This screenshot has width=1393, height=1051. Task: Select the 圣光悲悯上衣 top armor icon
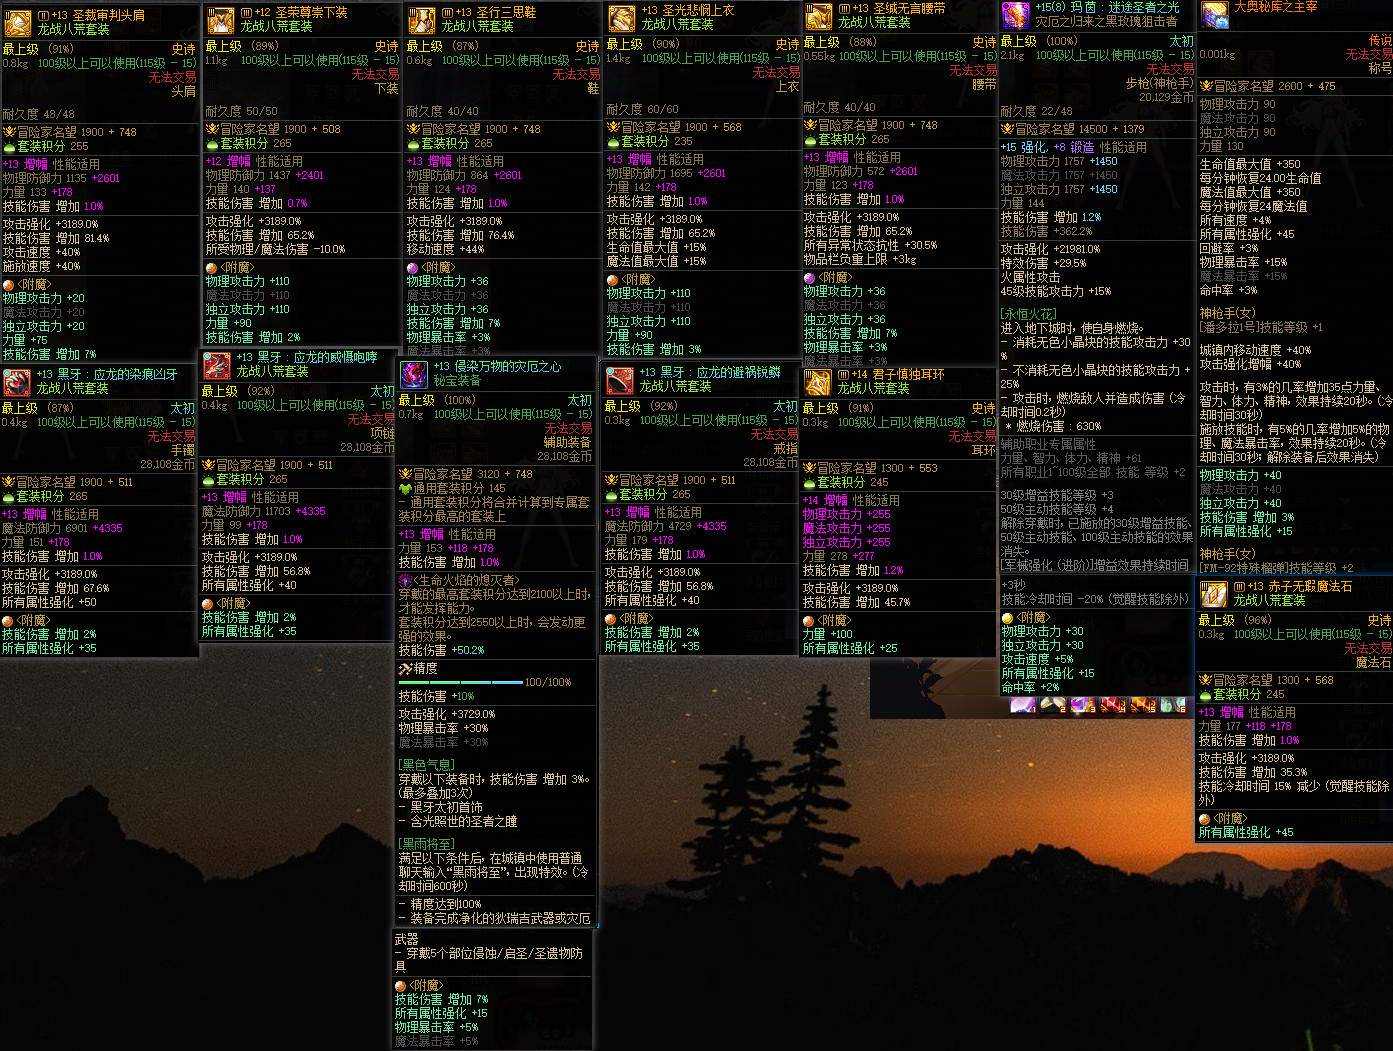pos(621,17)
